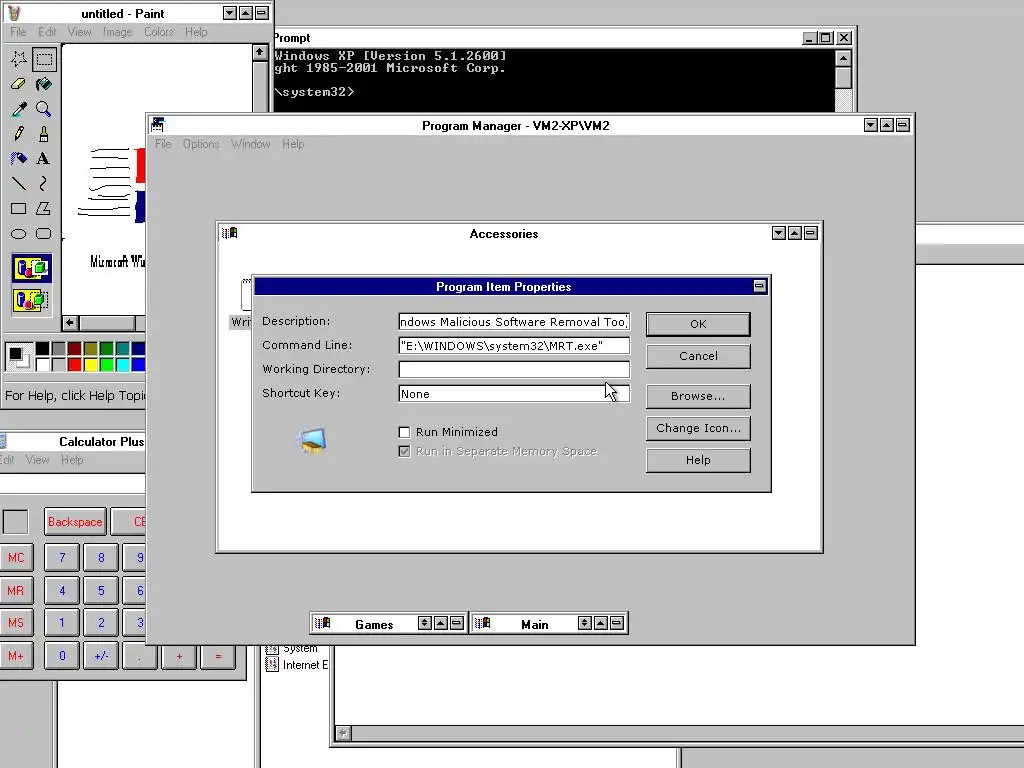1024x768 pixels.
Task: Click the Program Manager down-arrow minimize control
Action: [871, 125]
